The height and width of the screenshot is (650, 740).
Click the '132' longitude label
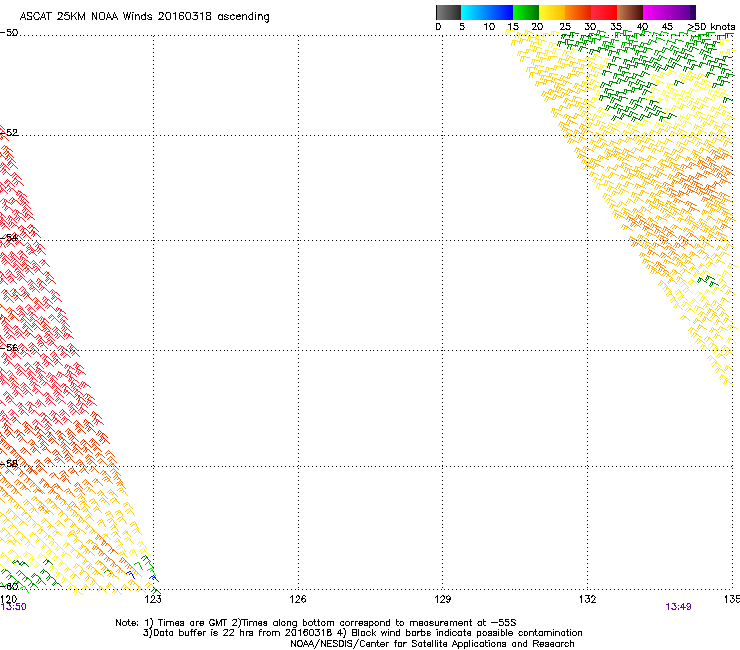(587, 599)
